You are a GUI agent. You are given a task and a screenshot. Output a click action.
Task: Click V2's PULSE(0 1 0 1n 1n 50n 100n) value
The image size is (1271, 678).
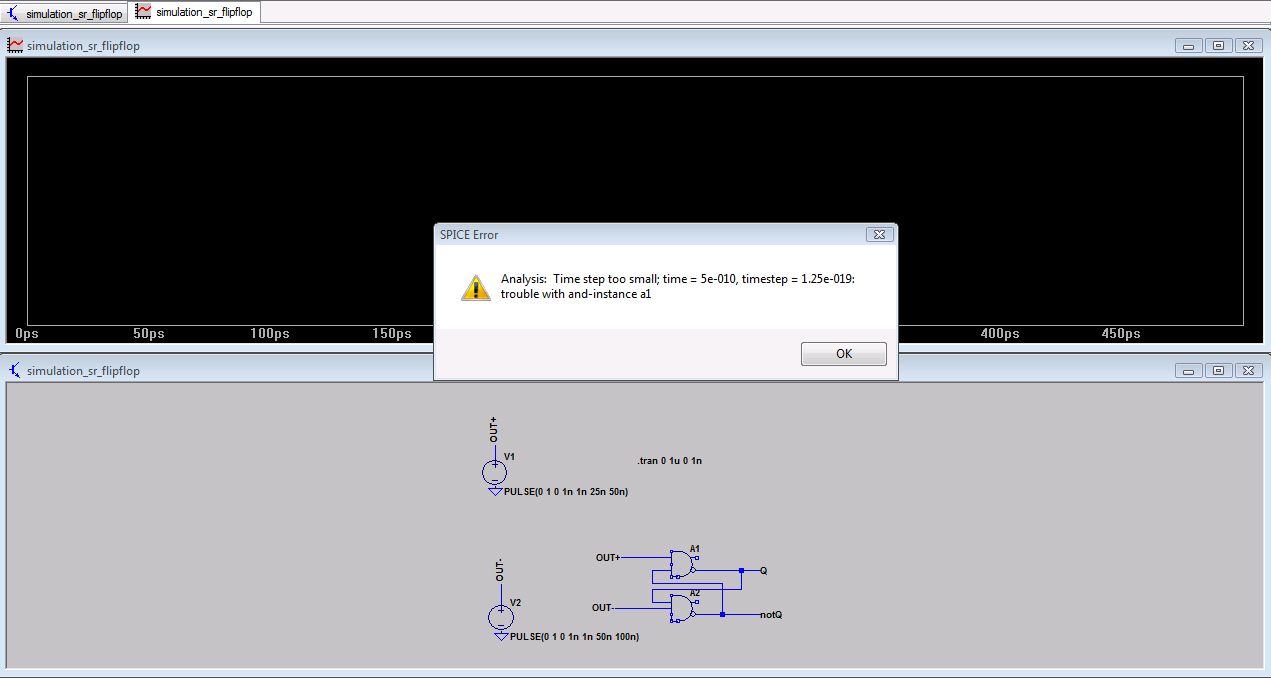(574, 637)
